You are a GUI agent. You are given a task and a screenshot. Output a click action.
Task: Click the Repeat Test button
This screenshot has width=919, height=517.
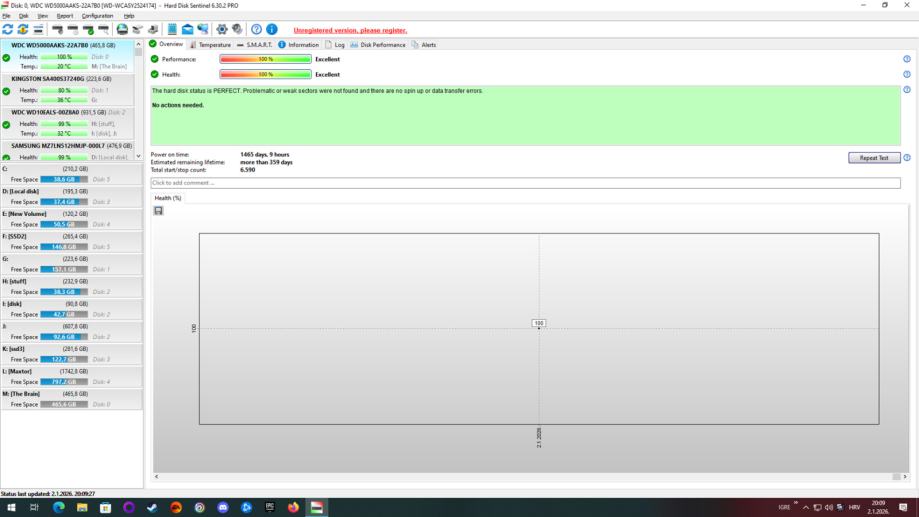[x=874, y=158]
